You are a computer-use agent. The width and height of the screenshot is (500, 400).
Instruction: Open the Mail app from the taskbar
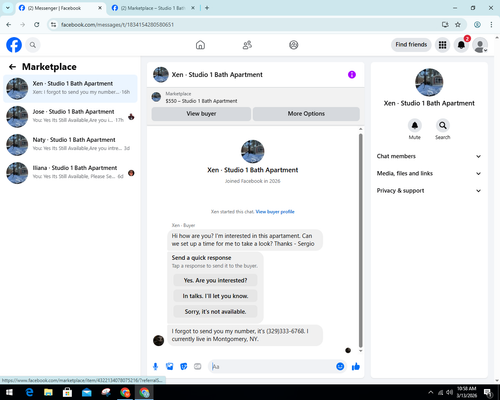87,392
